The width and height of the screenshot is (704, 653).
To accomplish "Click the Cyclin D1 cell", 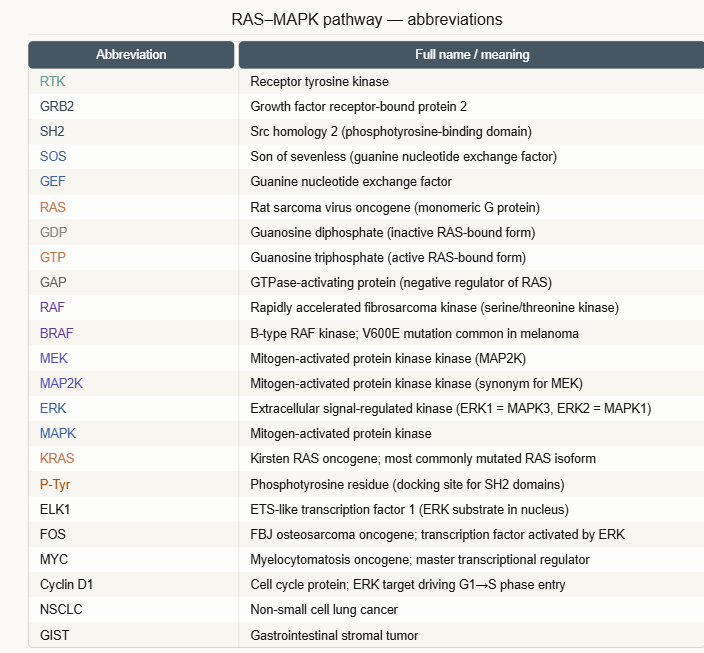I will (67, 584).
